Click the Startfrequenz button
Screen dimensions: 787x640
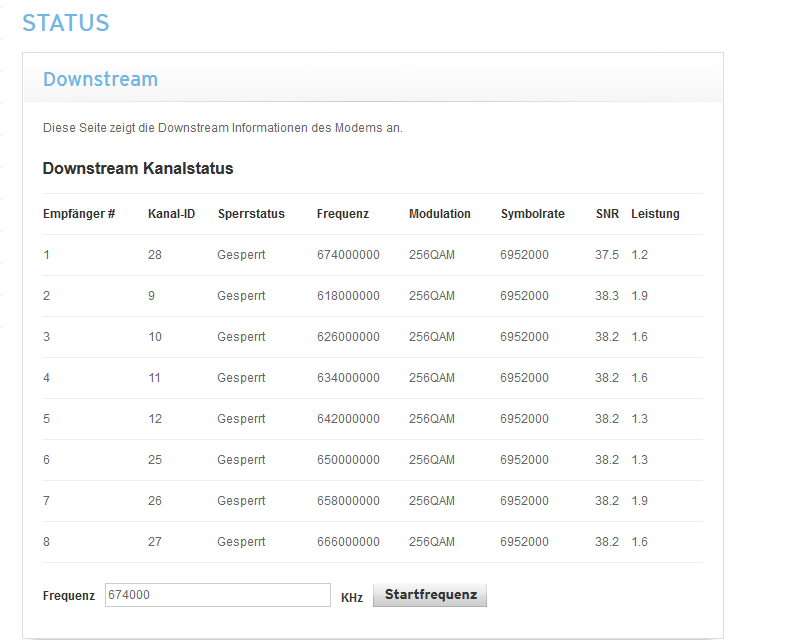(x=430, y=595)
